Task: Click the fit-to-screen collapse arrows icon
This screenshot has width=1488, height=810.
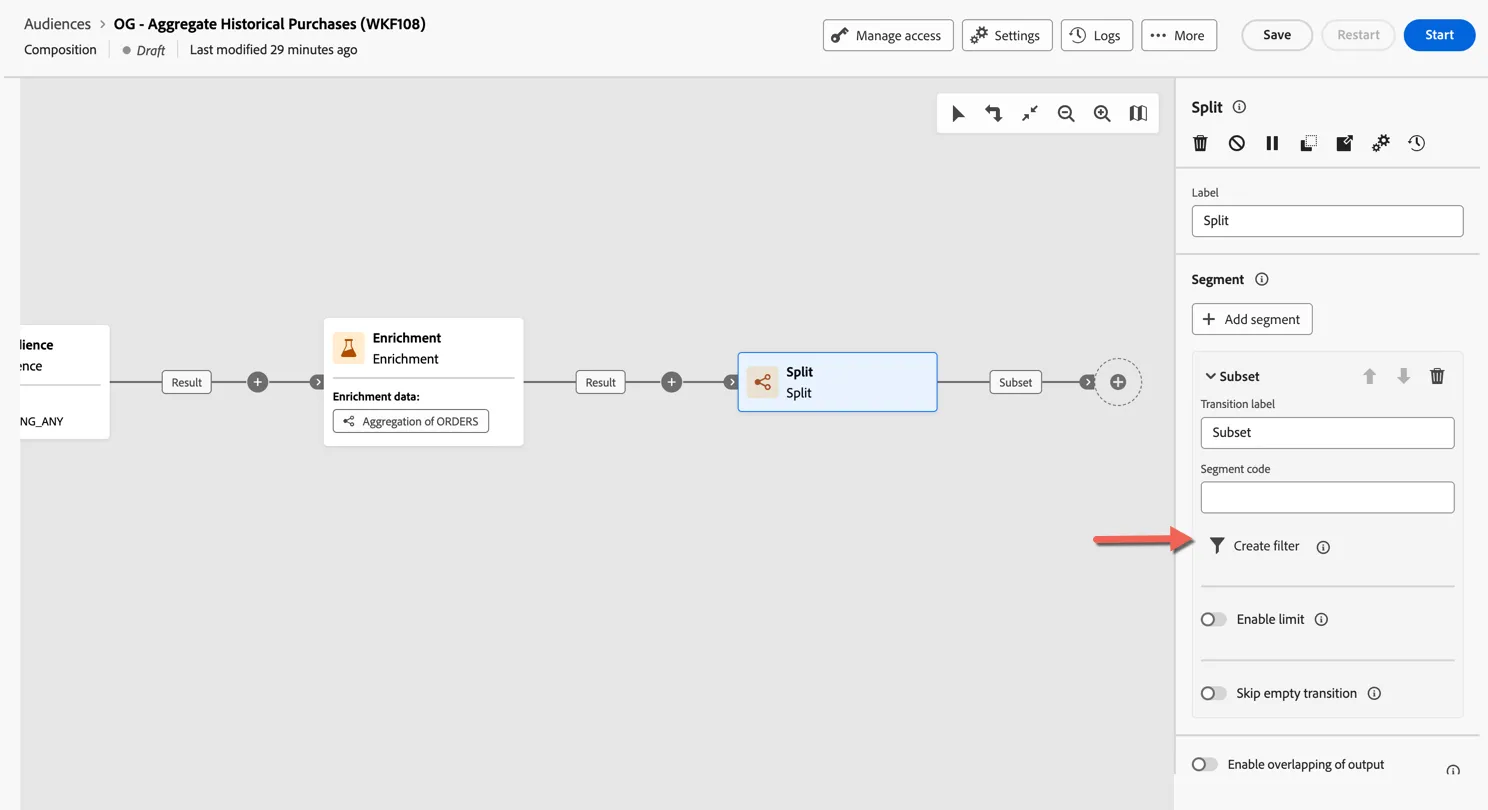Action: click(x=1030, y=114)
